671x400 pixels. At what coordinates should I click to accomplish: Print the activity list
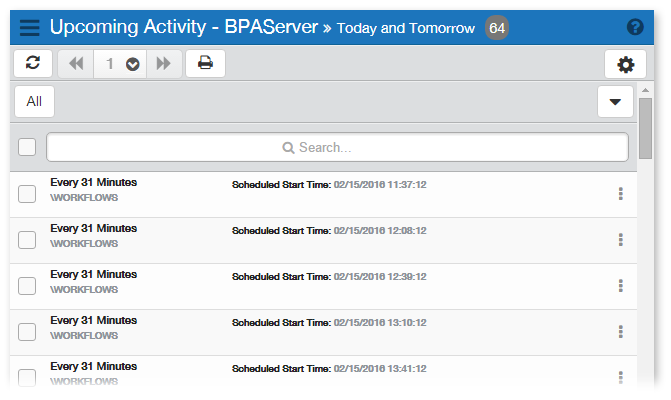[205, 63]
